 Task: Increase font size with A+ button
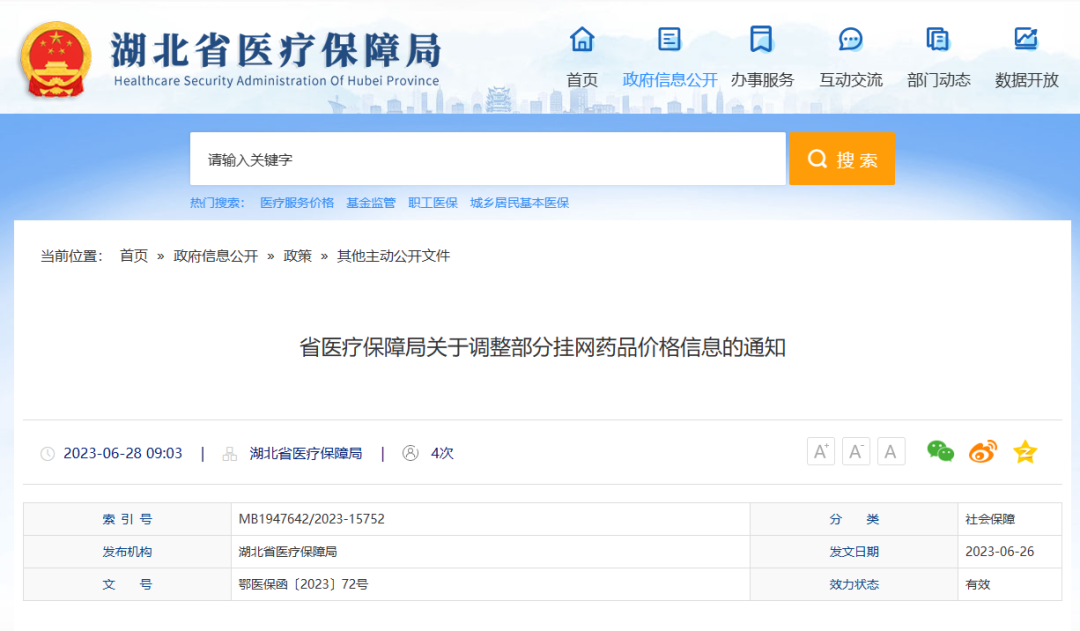click(x=820, y=451)
